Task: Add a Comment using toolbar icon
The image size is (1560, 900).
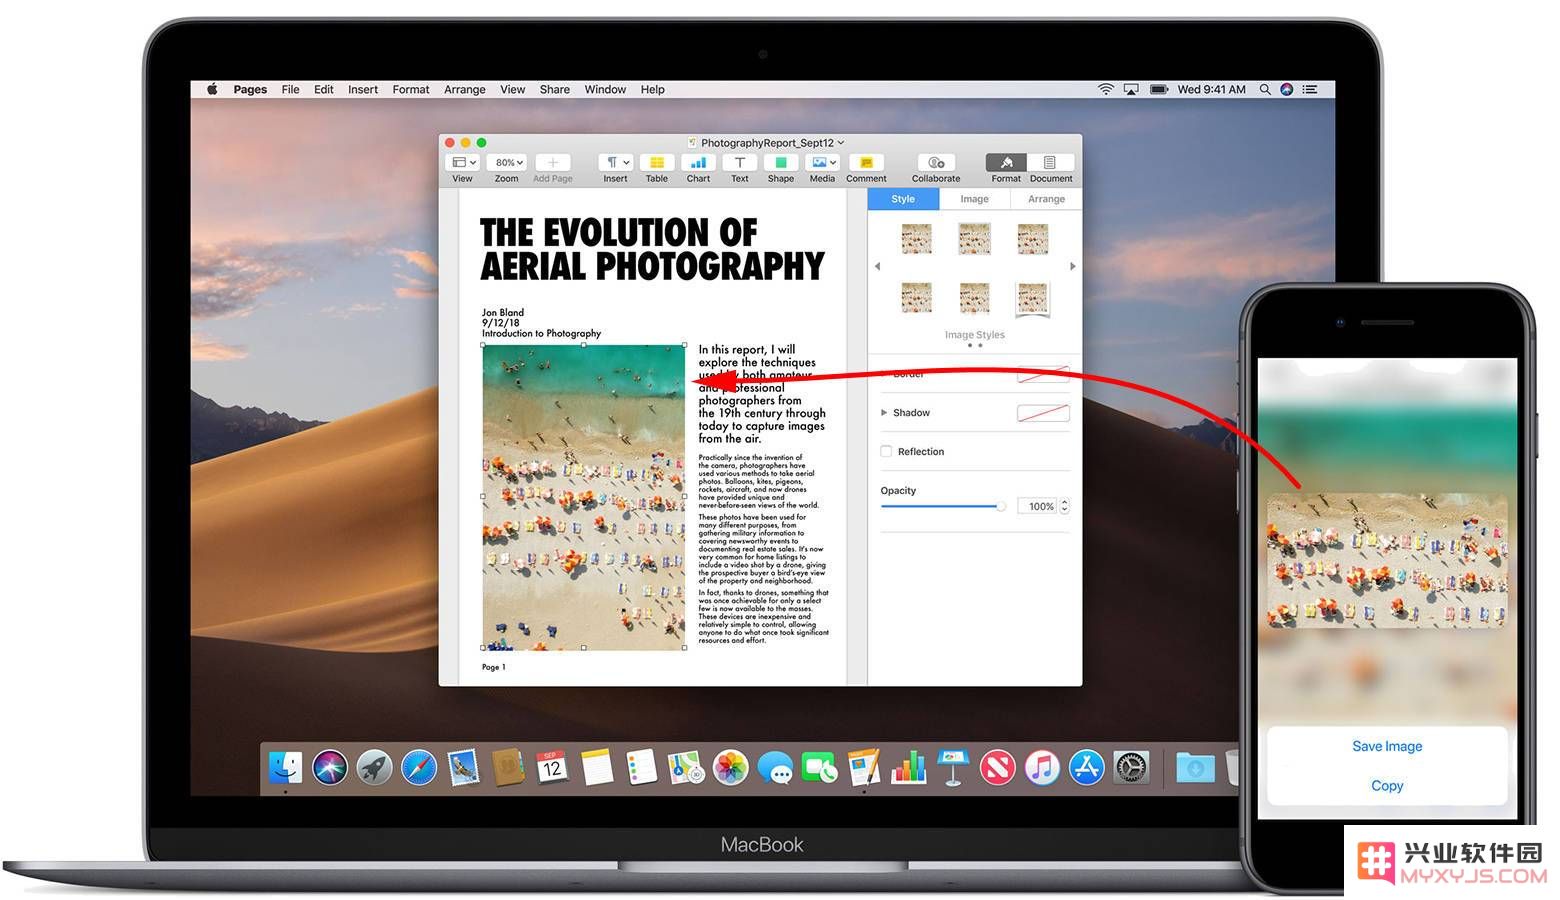Action: pyautogui.click(x=866, y=162)
